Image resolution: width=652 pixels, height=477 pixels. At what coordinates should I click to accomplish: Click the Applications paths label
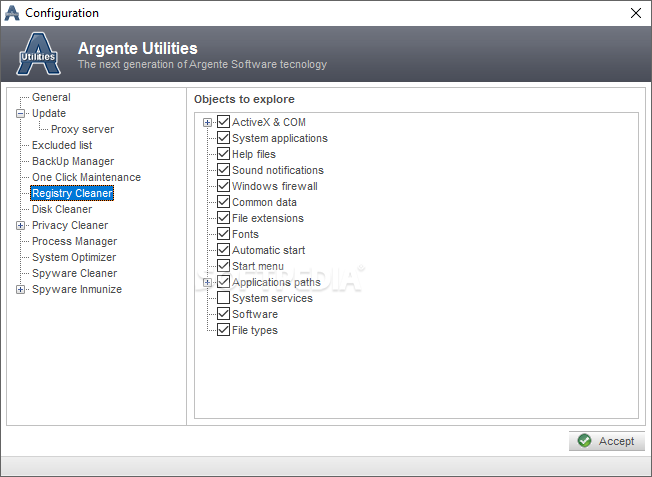coord(277,282)
